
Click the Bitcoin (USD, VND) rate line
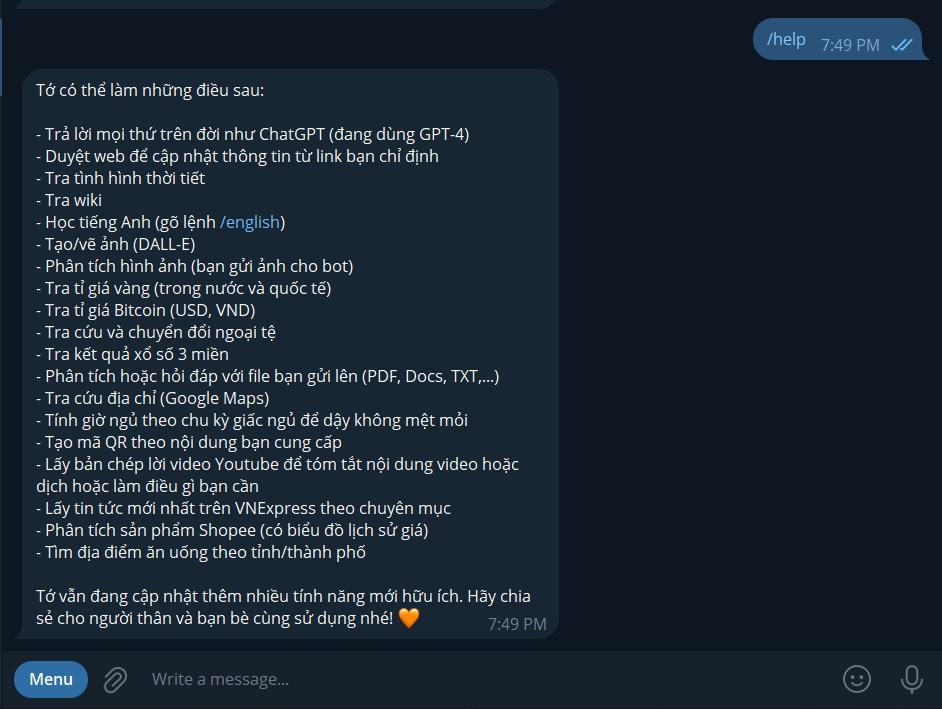click(146, 311)
